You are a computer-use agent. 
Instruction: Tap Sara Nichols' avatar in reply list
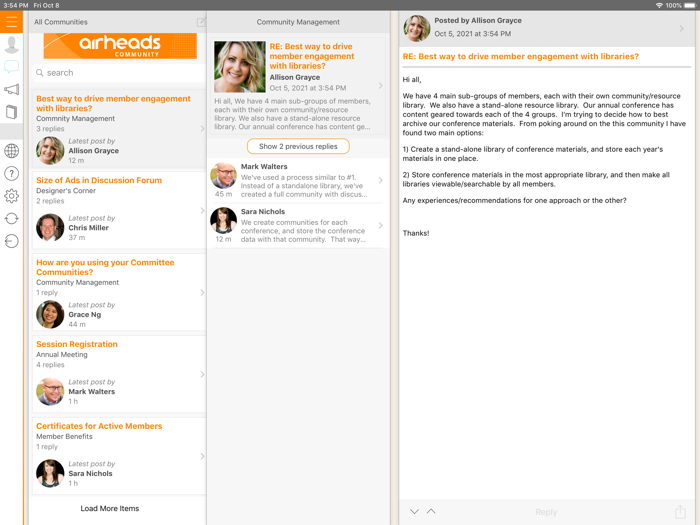(x=223, y=220)
